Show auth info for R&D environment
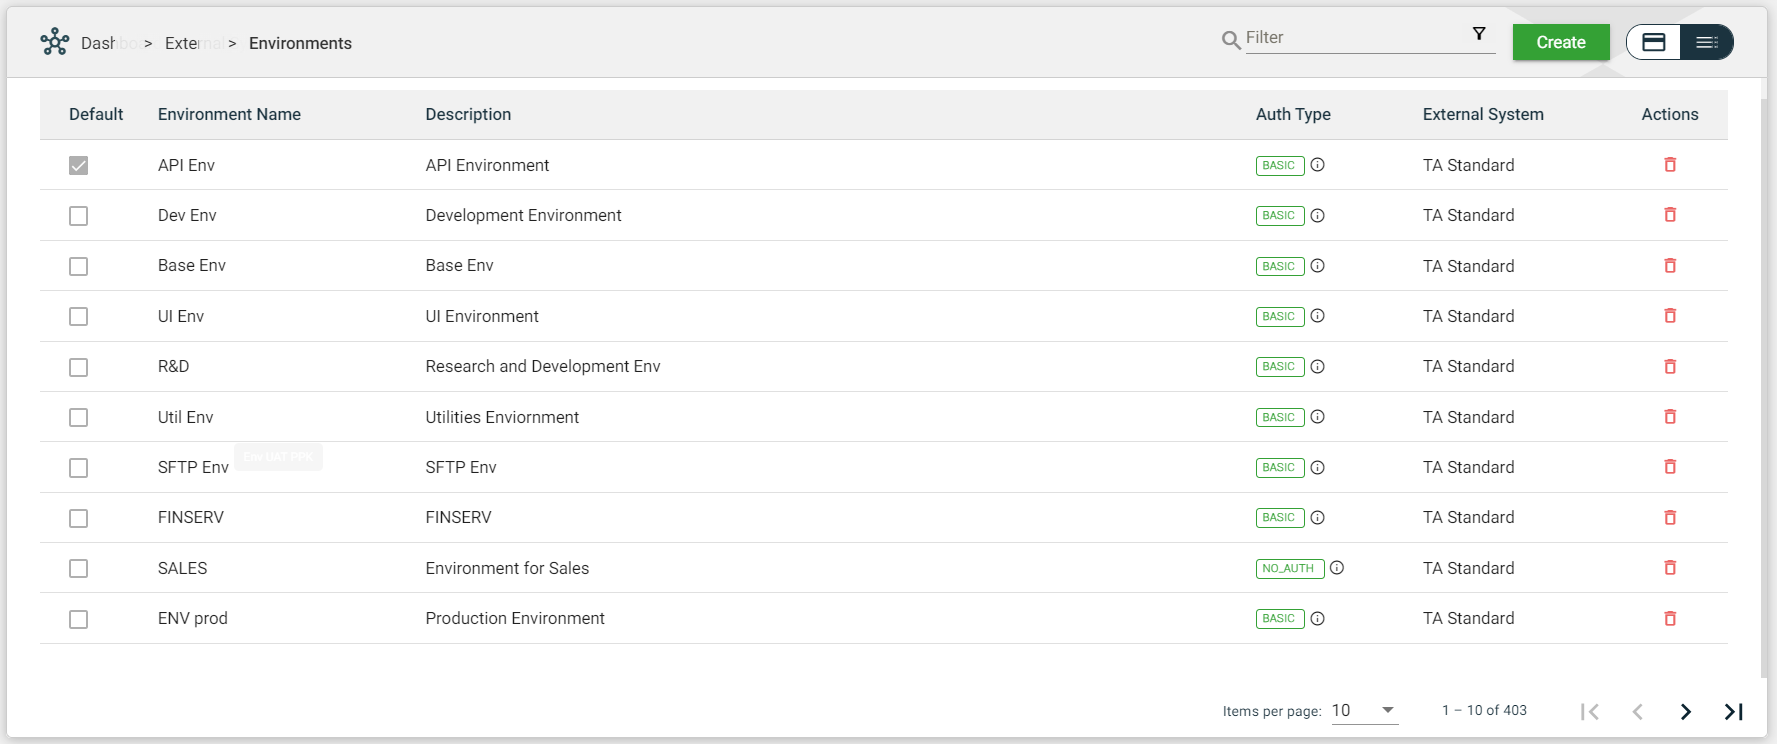Screen dimensions: 1777x744 [x=1318, y=367]
